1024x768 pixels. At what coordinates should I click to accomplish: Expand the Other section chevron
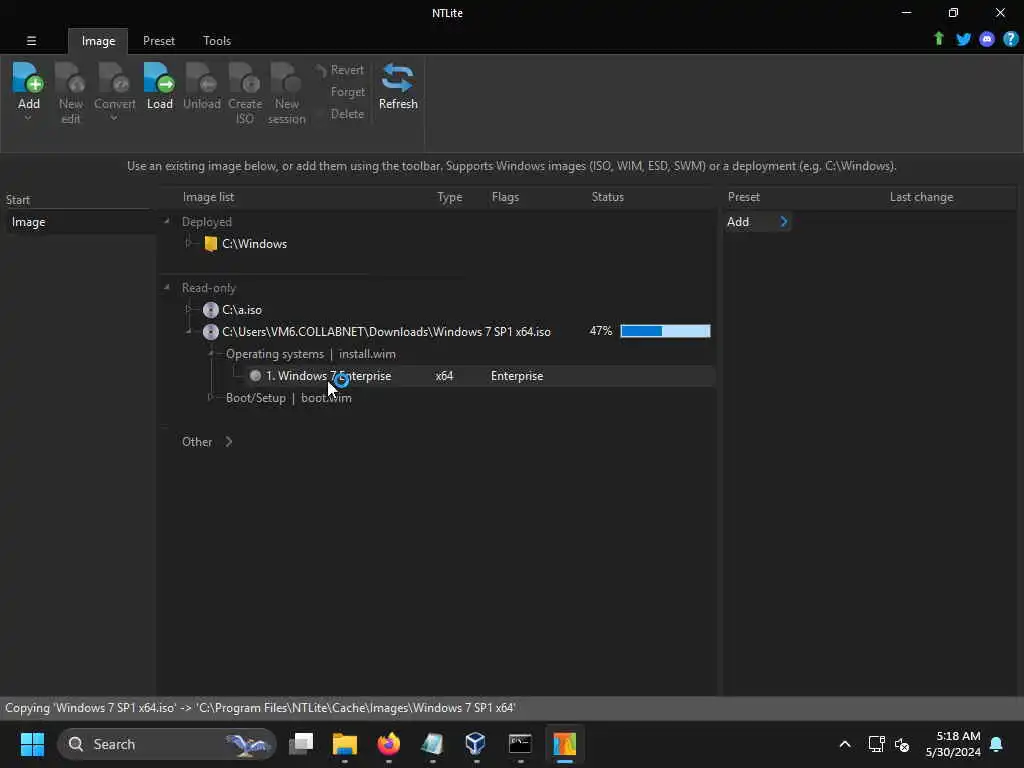[229, 441]
